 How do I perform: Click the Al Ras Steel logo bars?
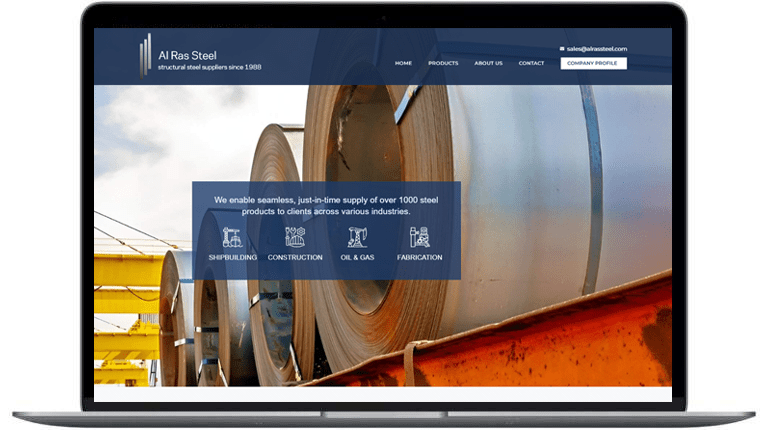pyautogui.click(x=145, y=55)
